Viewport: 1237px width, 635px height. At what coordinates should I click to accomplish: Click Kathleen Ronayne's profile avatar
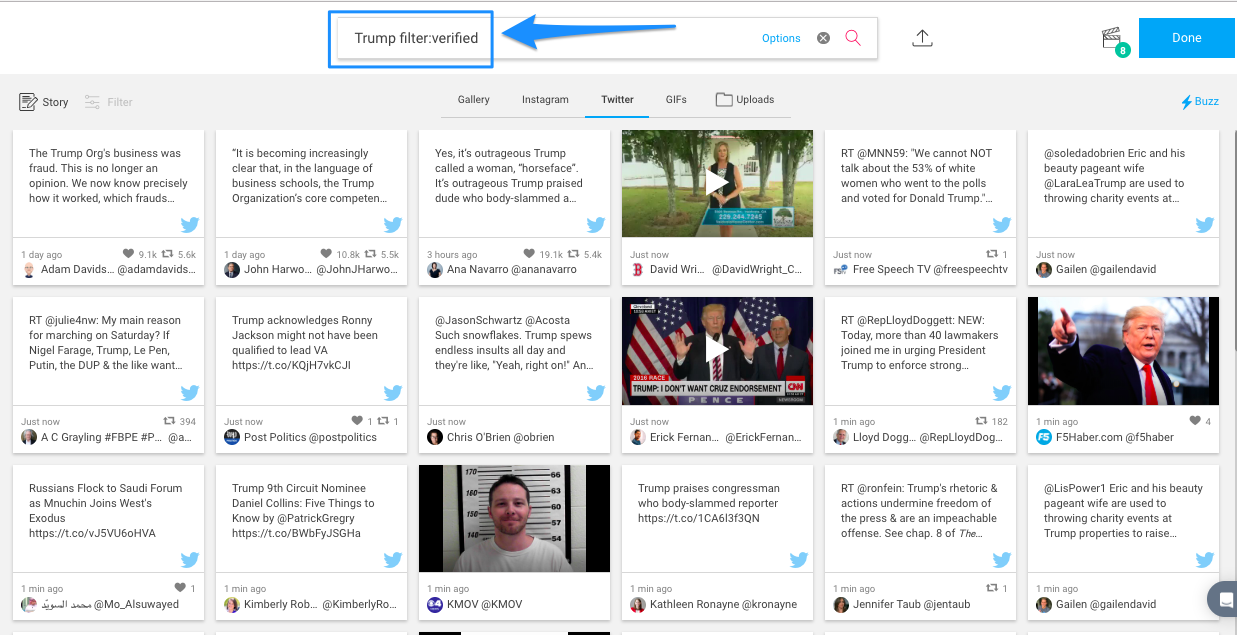[638, 604]
